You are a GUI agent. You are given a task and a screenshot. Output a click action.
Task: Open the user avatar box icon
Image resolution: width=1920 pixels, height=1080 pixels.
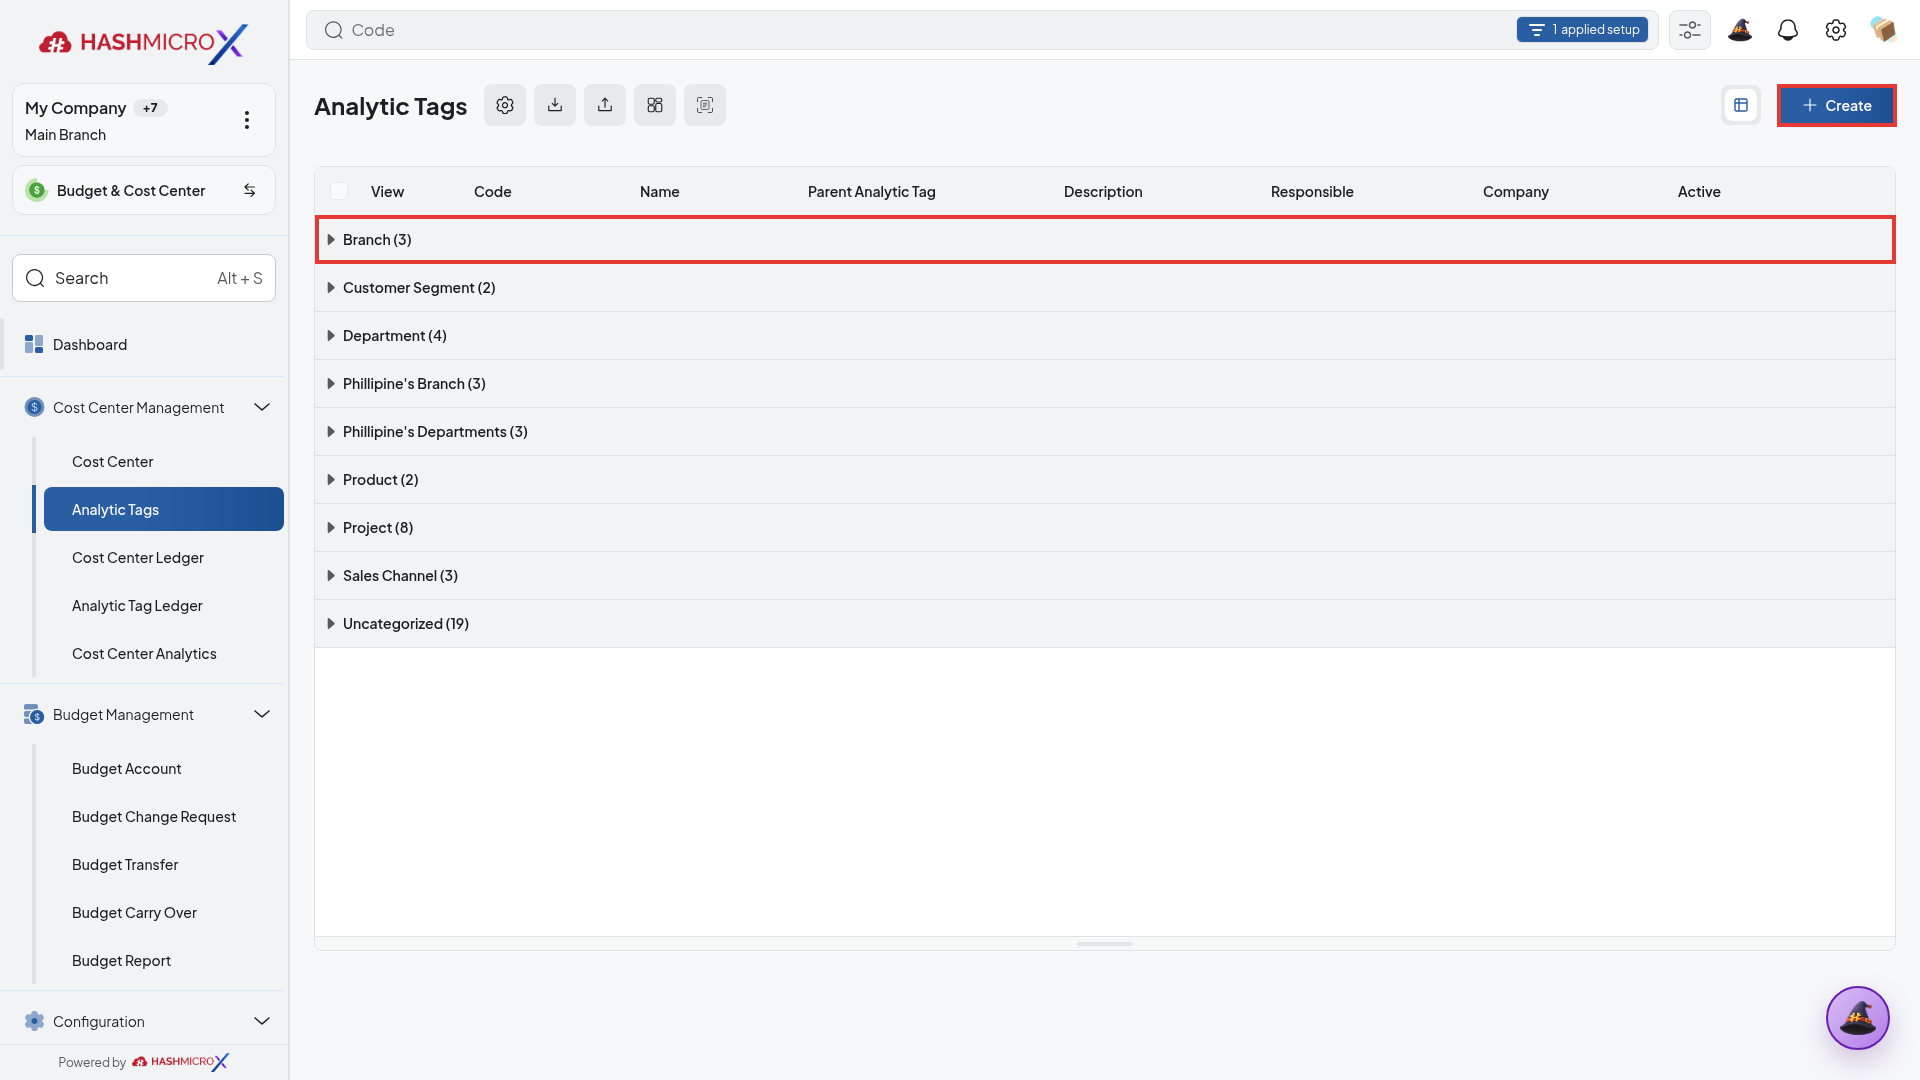click(x=1884, y=30)
